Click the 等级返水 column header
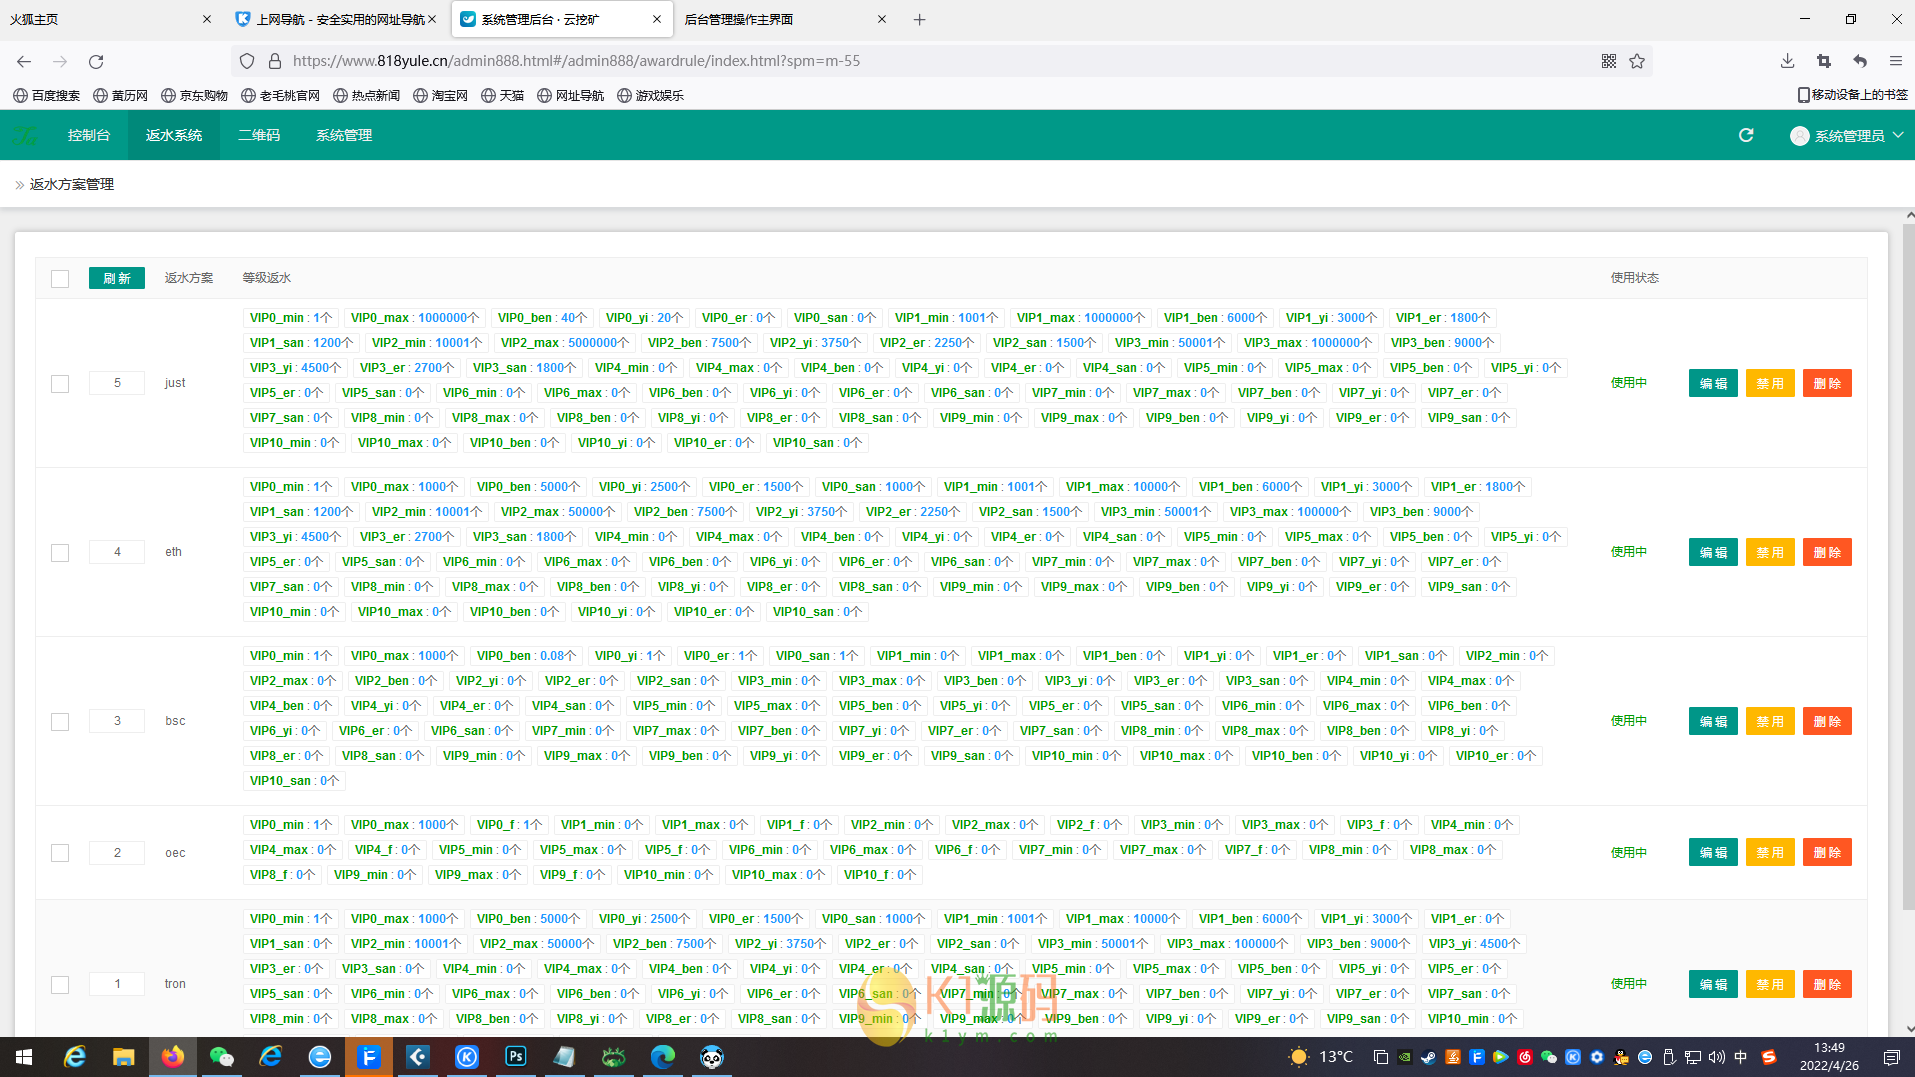Screen dimensions: 1915x1077 pos(267,278)
